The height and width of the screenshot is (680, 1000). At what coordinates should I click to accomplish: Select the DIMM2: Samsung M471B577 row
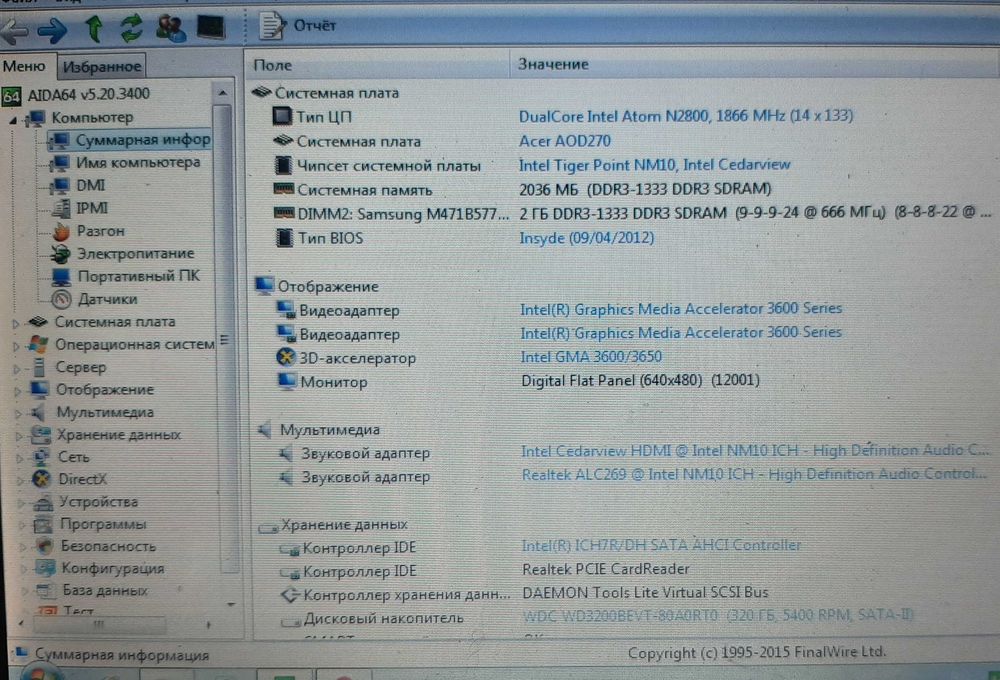(631, 214)
